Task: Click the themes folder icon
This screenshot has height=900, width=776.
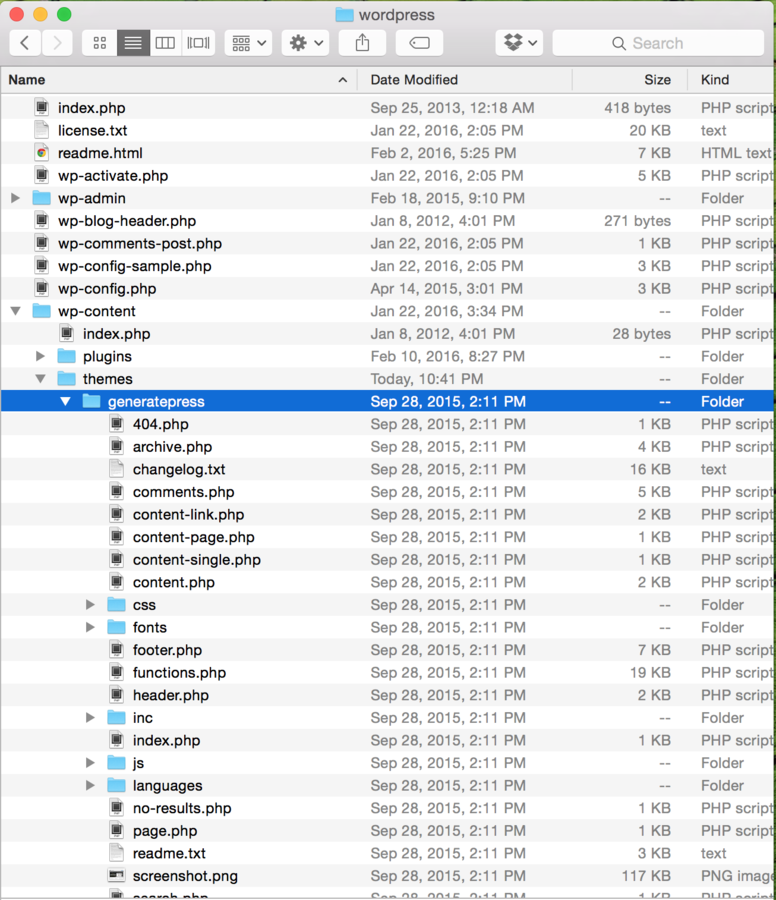Action: [67, 379]
